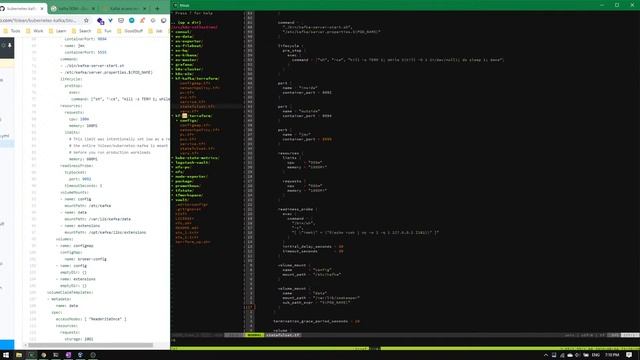Image resolution: width=640 pixels, height=360 pixels.
Task: Expand the es-filebeat/ directory
Action: [x=188, y=46]
